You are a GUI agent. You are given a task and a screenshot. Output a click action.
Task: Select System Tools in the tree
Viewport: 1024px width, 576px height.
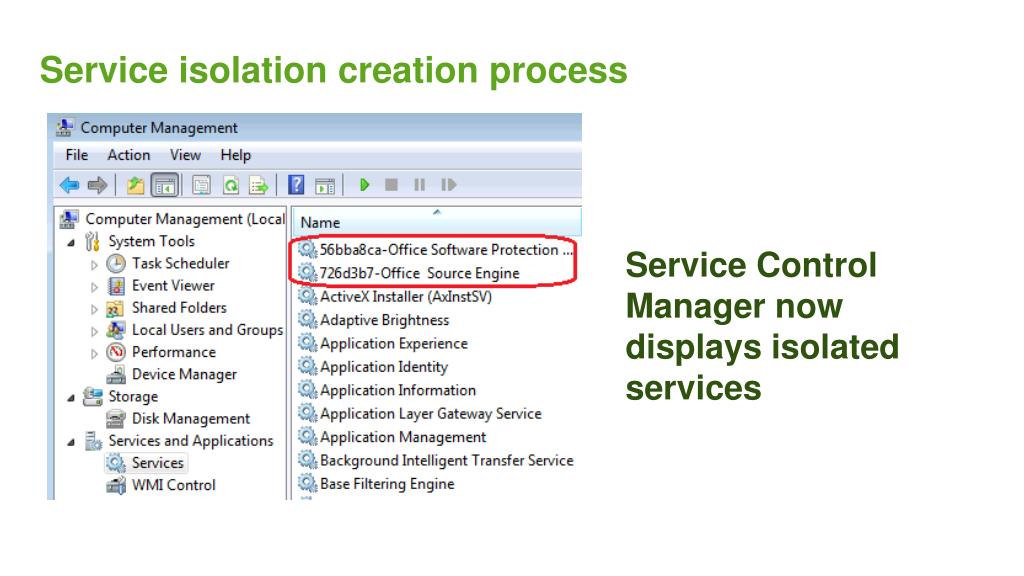[x=152, y=242]
